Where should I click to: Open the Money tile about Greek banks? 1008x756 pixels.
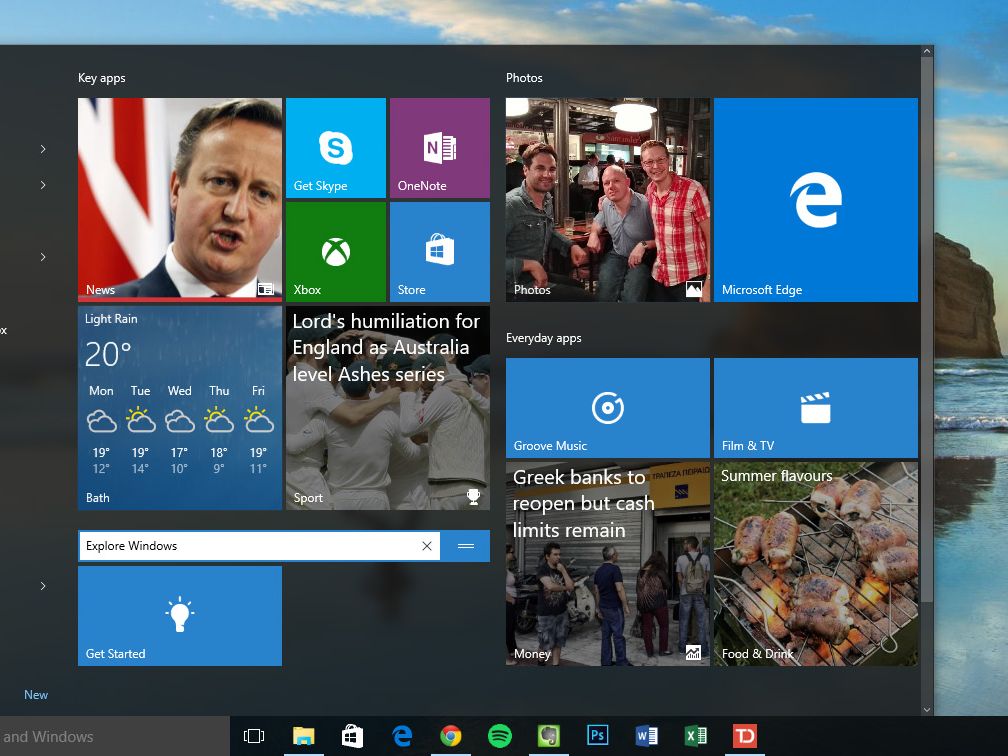click(608, 564)
